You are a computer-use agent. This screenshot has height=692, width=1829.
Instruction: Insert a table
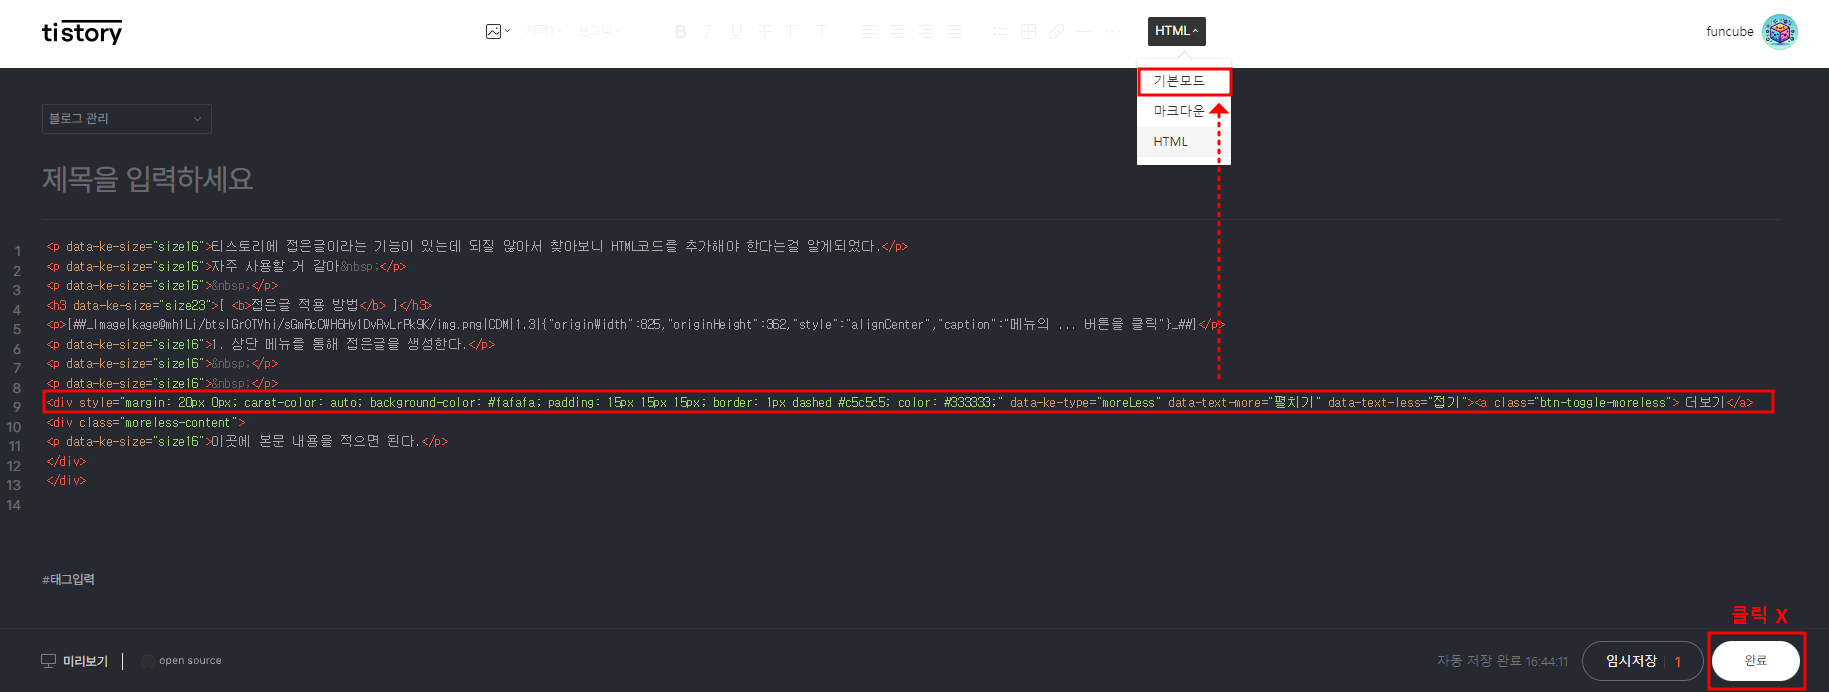tap(1028, 32)
